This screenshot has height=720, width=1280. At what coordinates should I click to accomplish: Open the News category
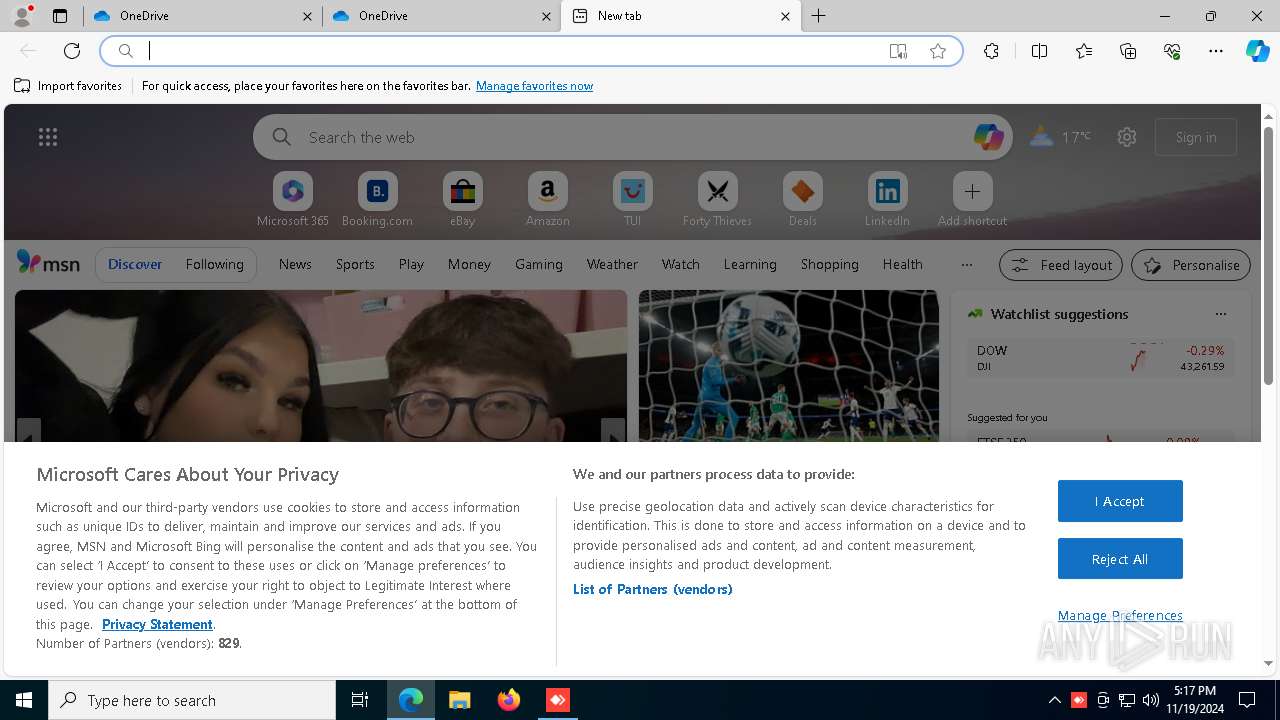click(295, 264)
